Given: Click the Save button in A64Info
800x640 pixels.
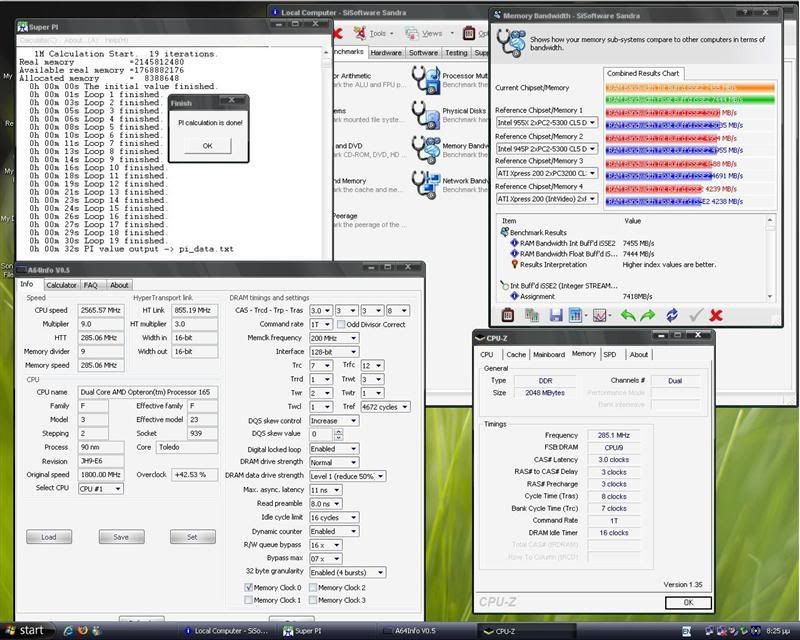Looking at the screenshot, I should click(x=121, y=537).
